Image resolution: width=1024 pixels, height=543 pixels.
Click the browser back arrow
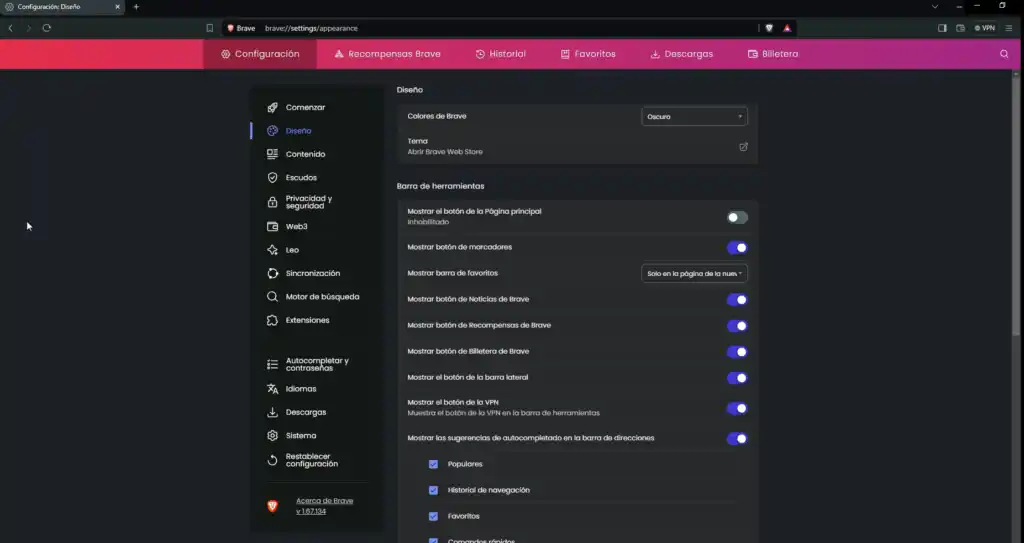(10, 28)
